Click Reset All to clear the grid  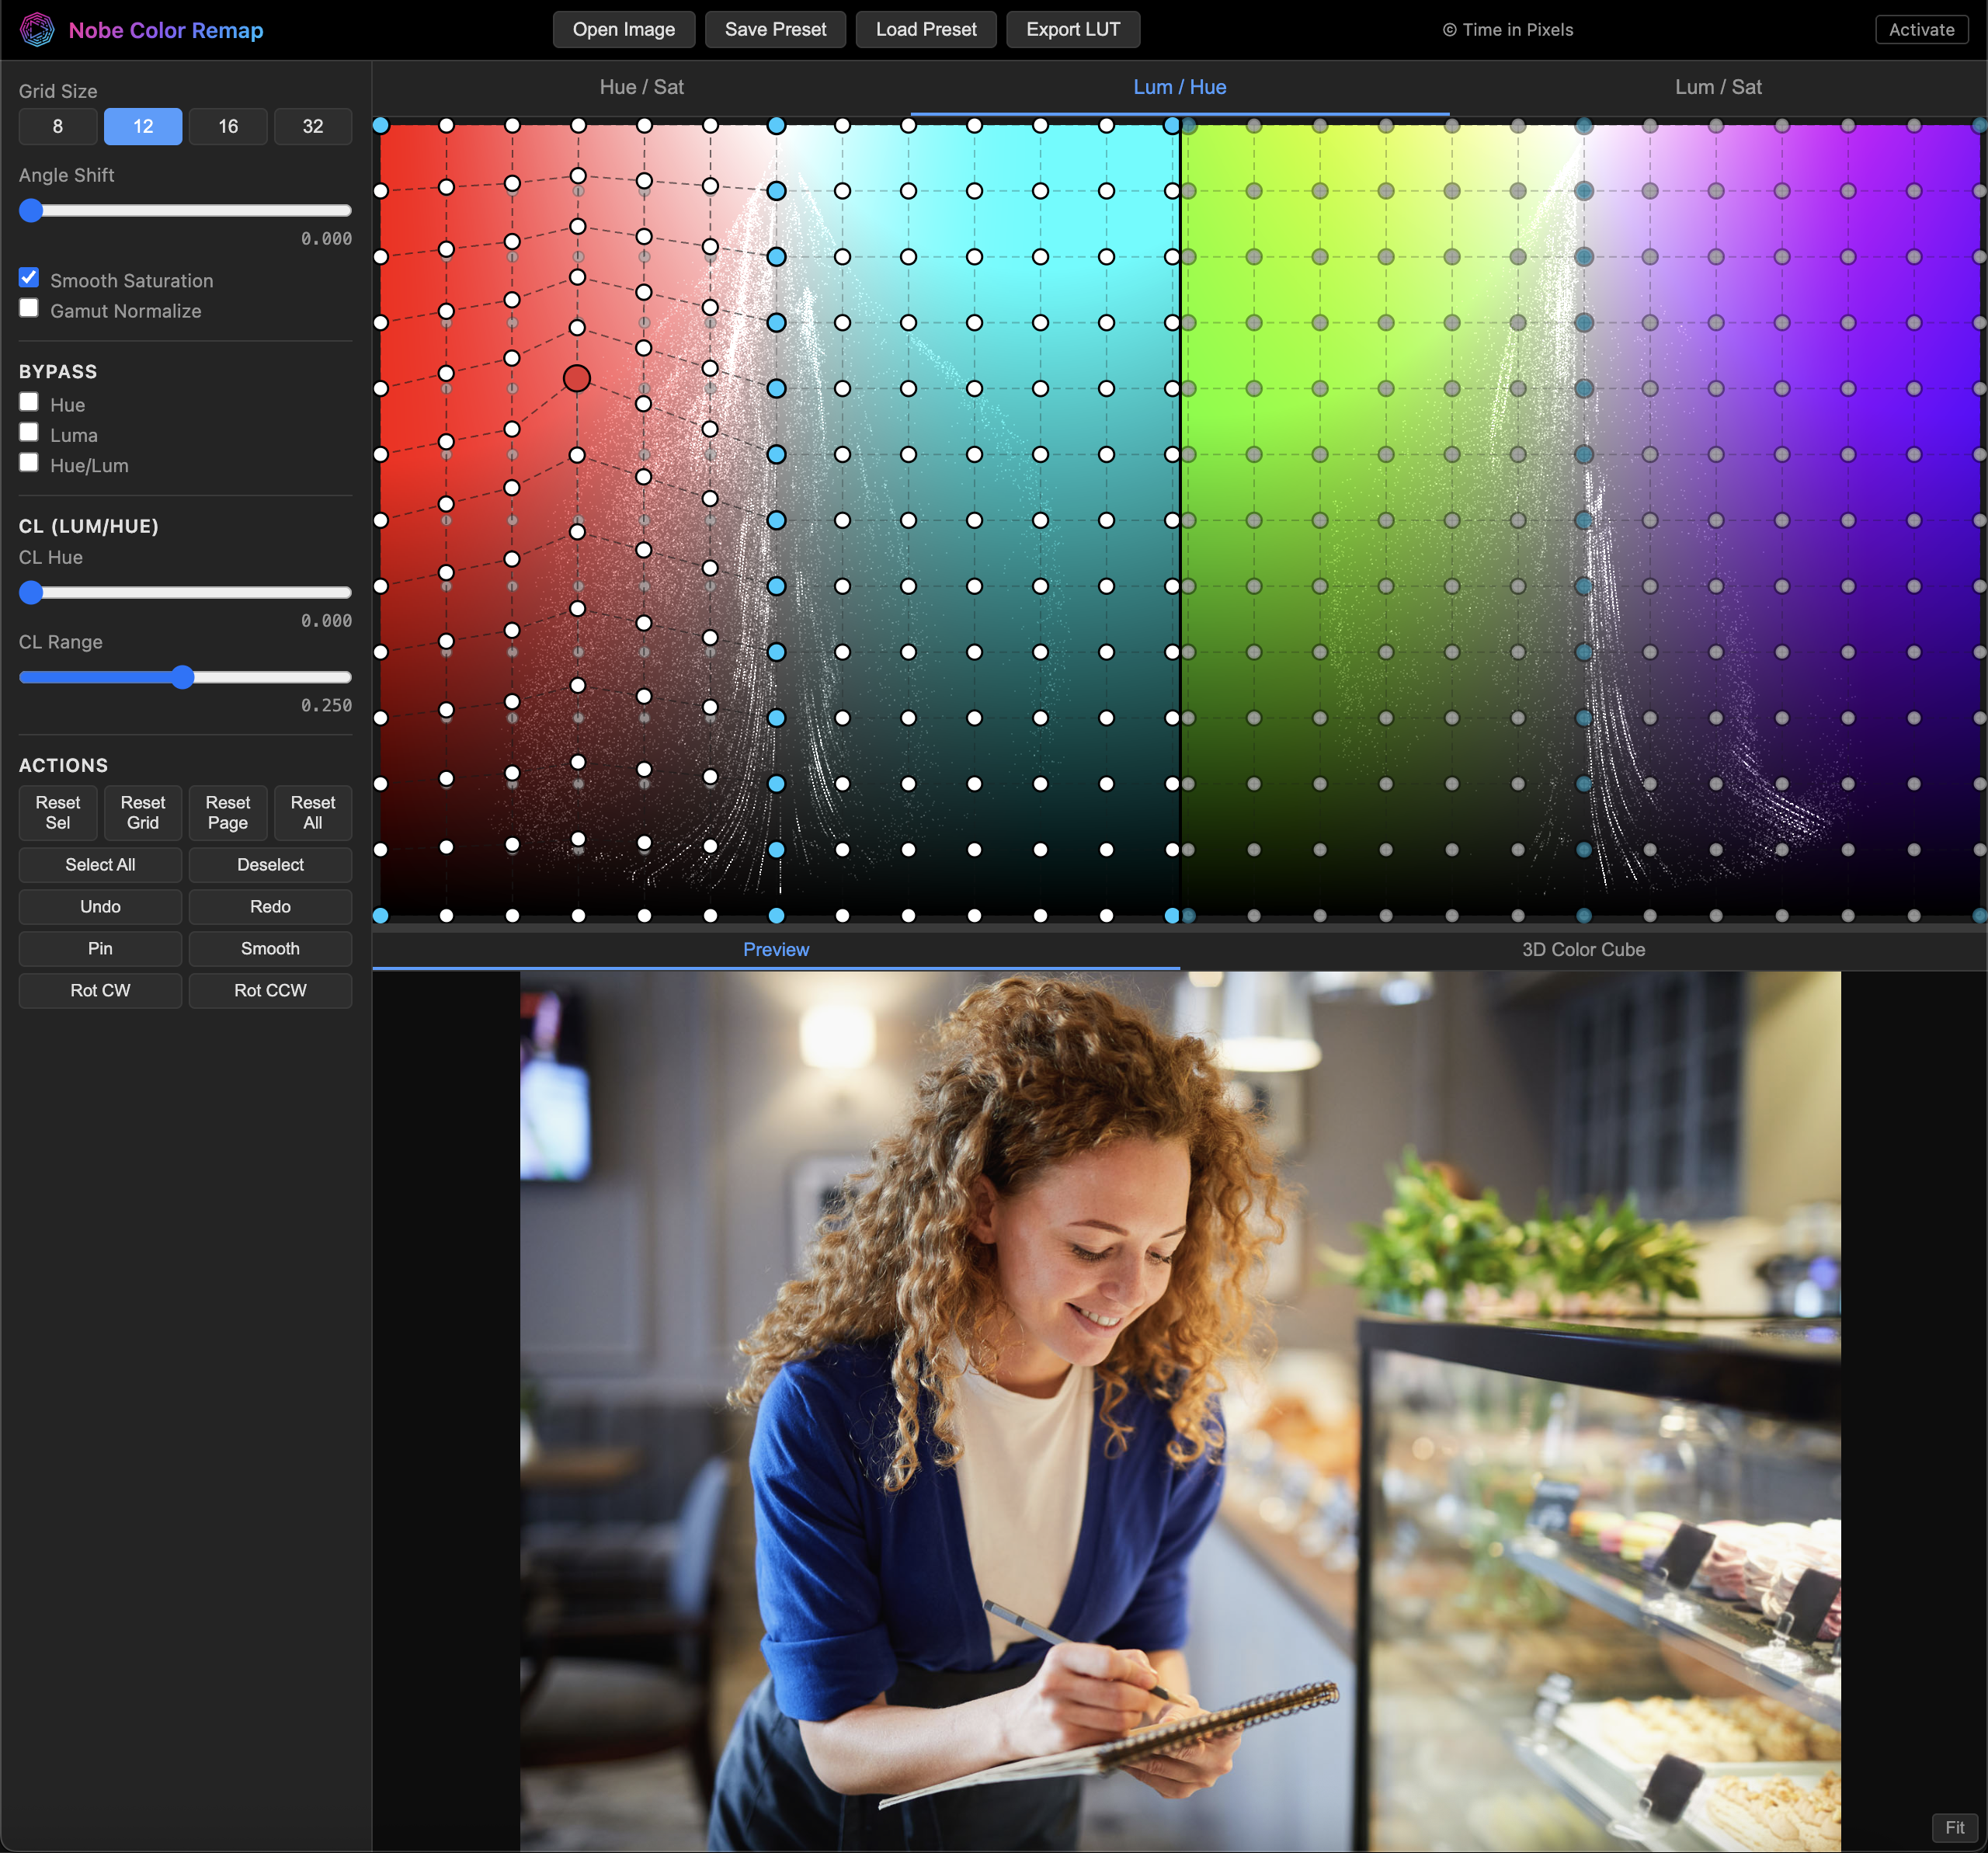point(312,813)
